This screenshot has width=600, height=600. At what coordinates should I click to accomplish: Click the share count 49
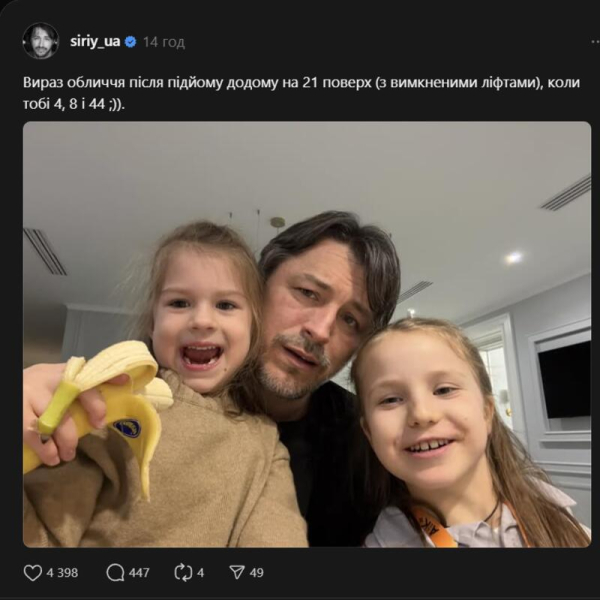(x=257, y=573)
